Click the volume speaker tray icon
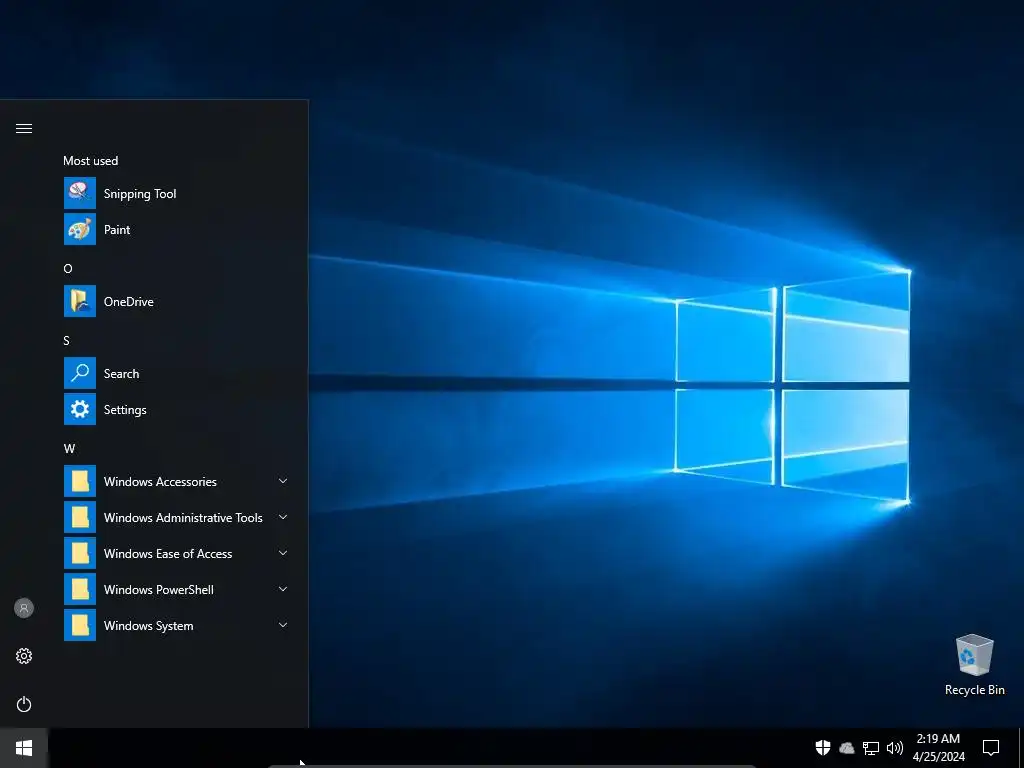The width and height of the screenshot is (1024, 768). [895, 748]
